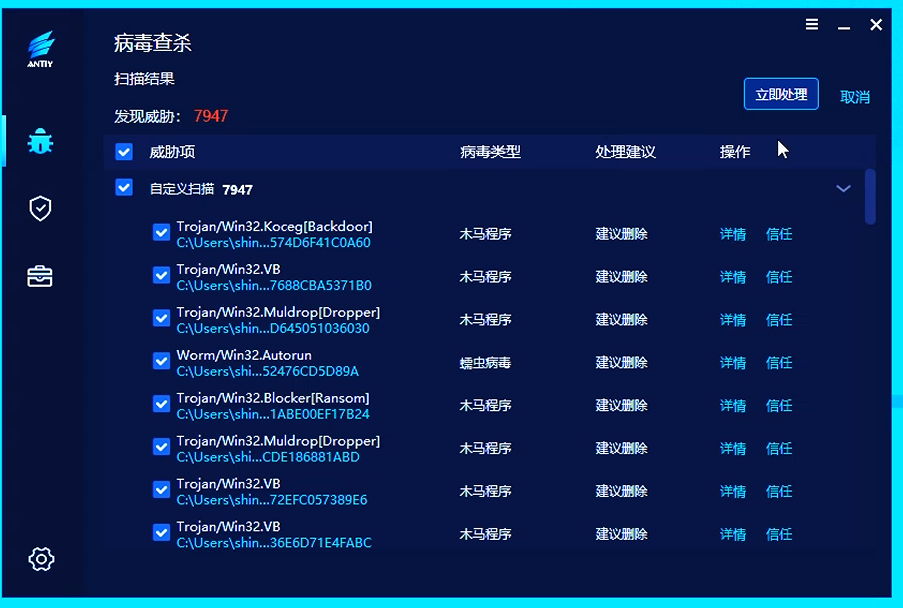903x608 pixels.
Task: Open the settings gear
Action: click(x=41, y=559)
